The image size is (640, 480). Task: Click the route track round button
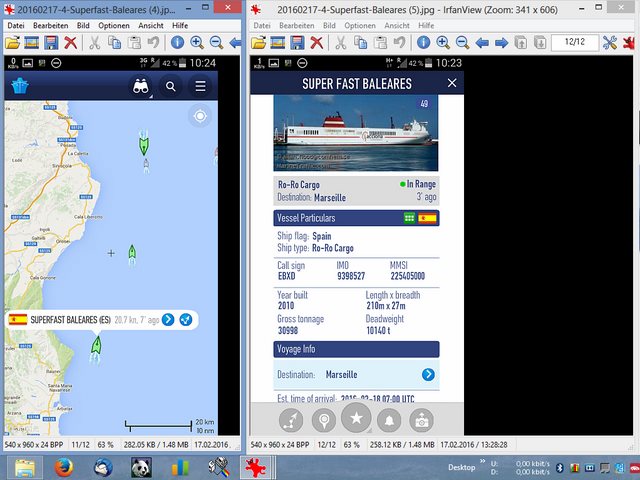point(291,420)
